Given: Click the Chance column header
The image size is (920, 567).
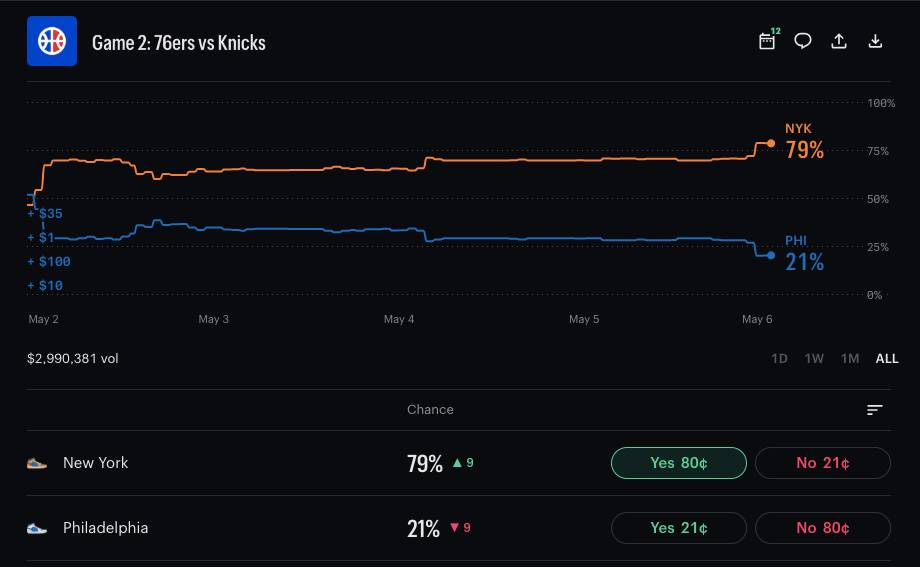Looking at the screenshot, I should coord(430,410).
